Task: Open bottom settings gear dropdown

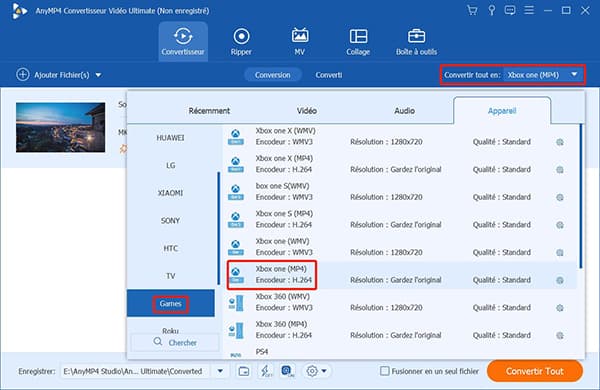Action: point(316,371)
